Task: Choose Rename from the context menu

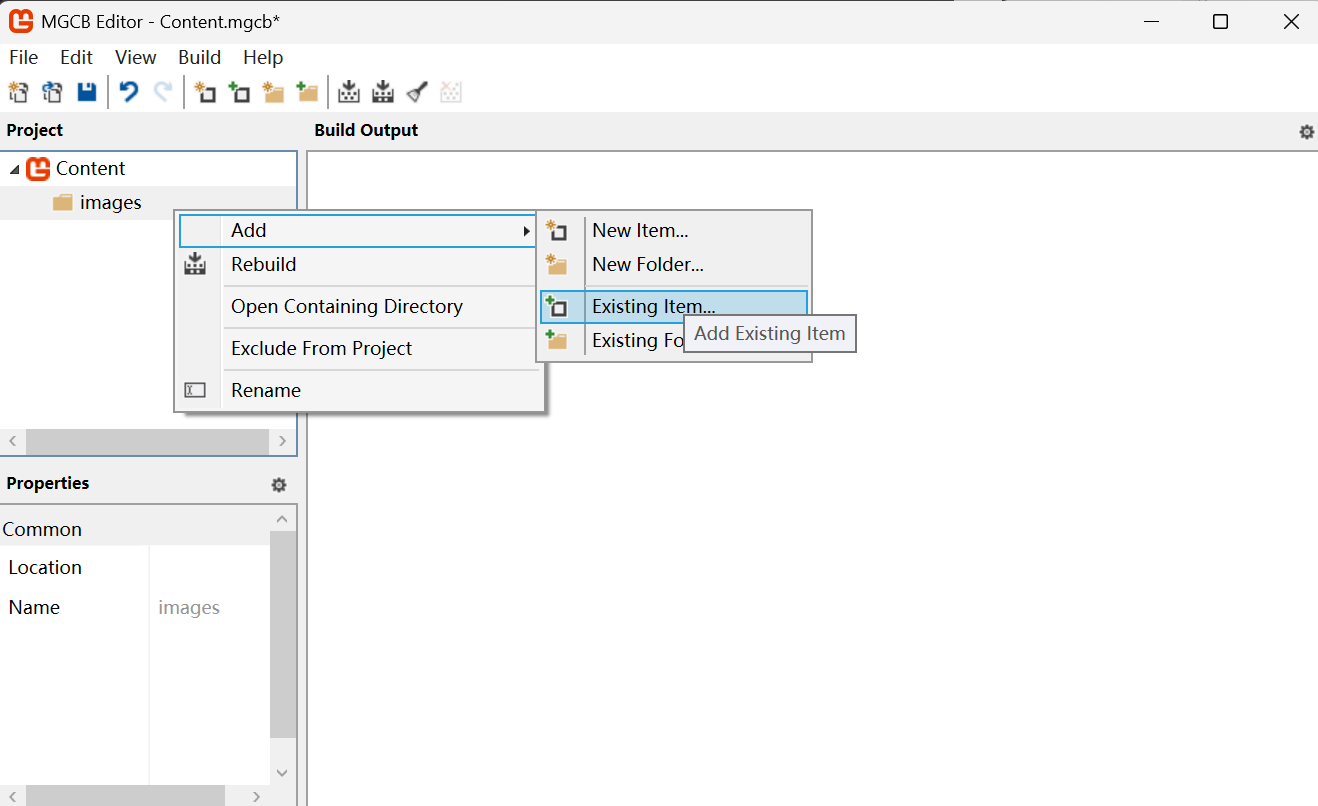Action: point(358,391)
